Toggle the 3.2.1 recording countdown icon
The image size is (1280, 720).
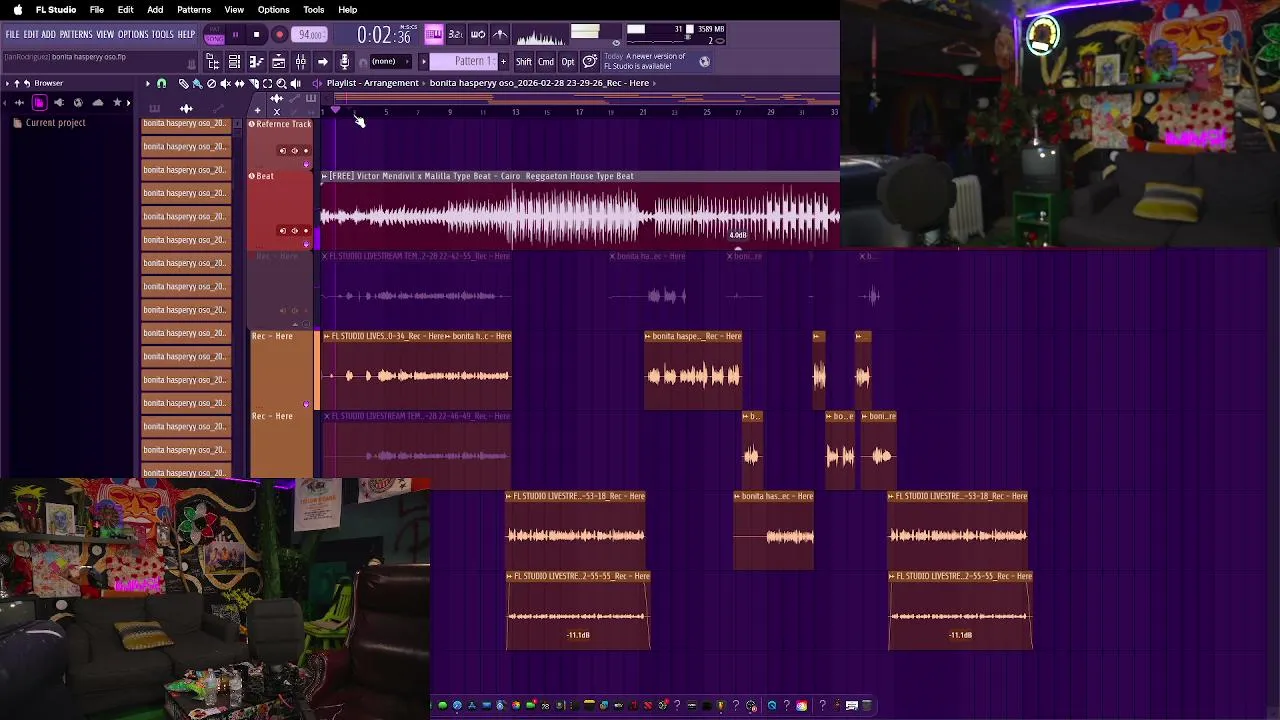tap(455, 34)
